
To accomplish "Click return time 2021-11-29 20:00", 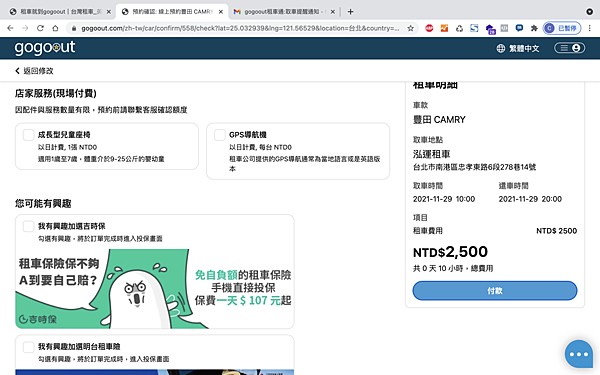I will 530,199.
